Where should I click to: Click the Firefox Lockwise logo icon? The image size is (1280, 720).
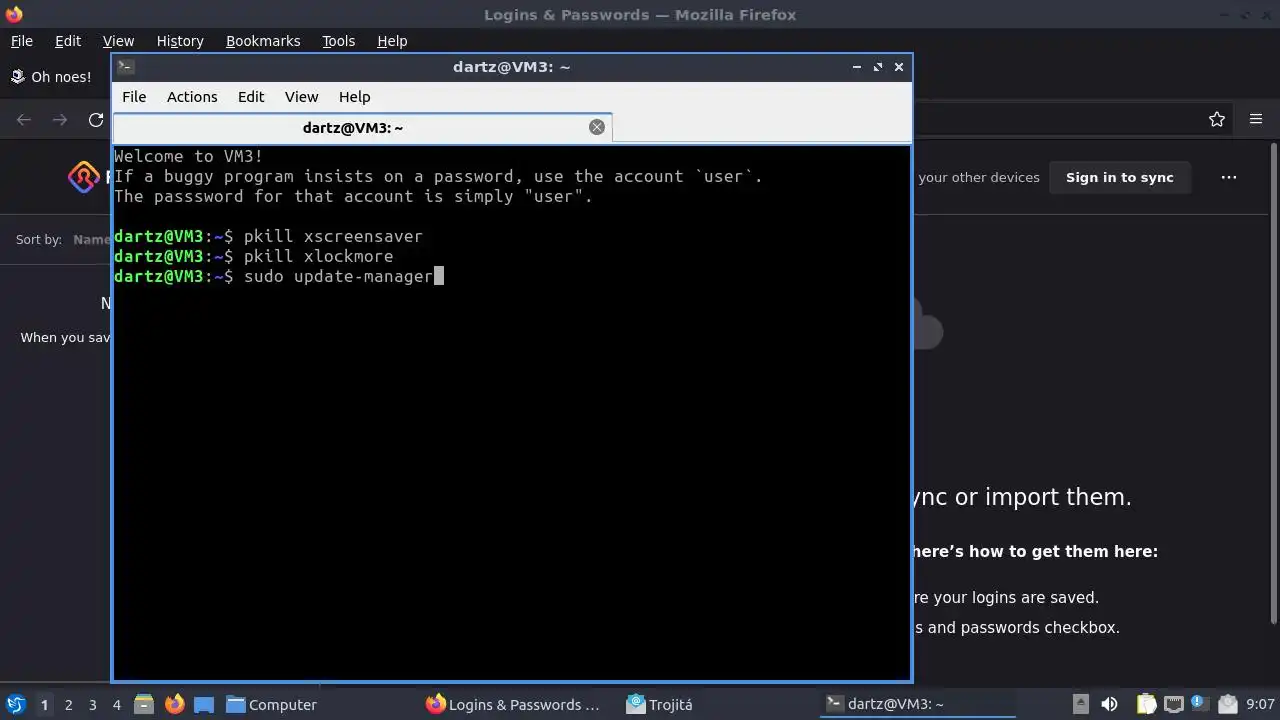[x=83, y=177]
